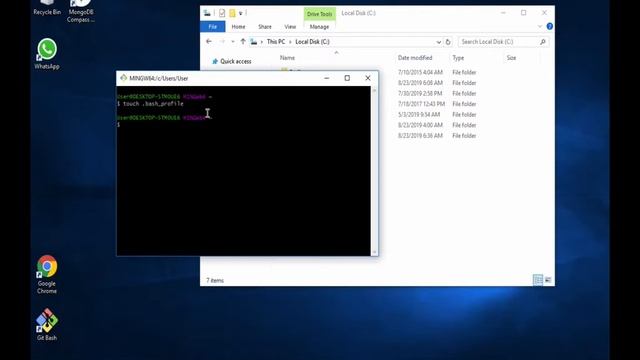Click This PC in the address bar

point(276,42)
